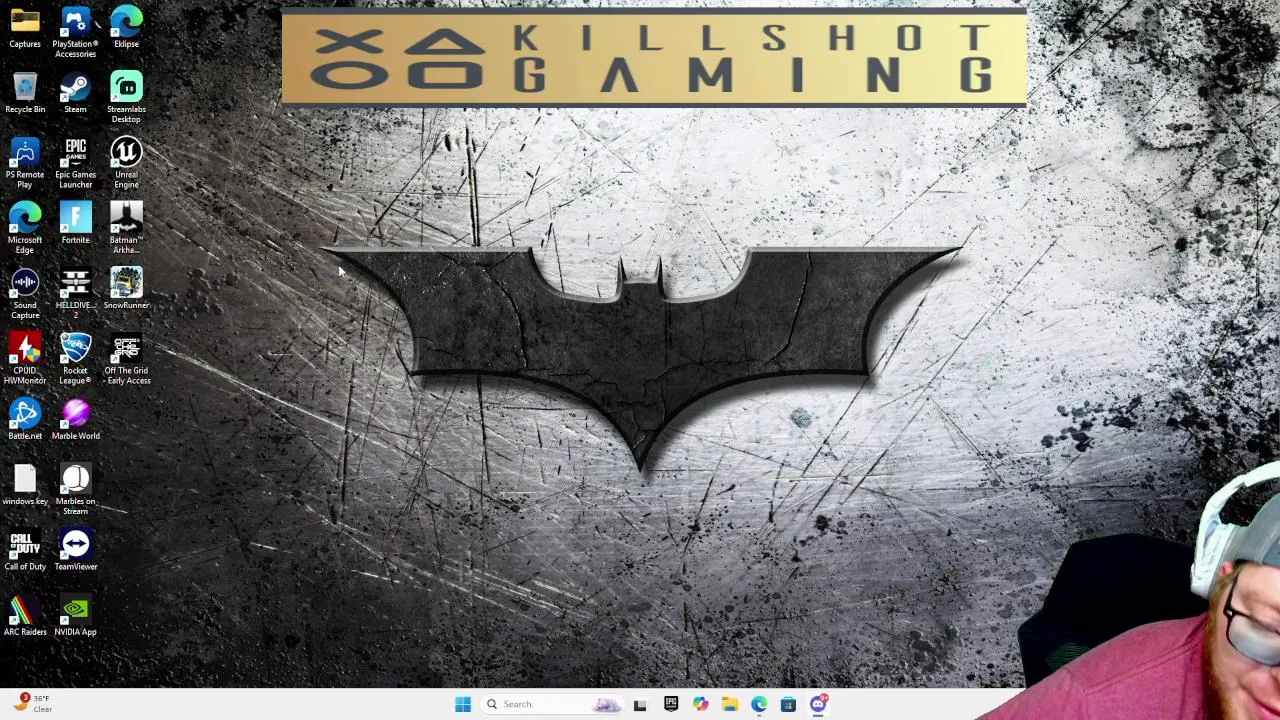Open Sound Capture shortcut
The image size is (1280, 720).
coord(25,293)
